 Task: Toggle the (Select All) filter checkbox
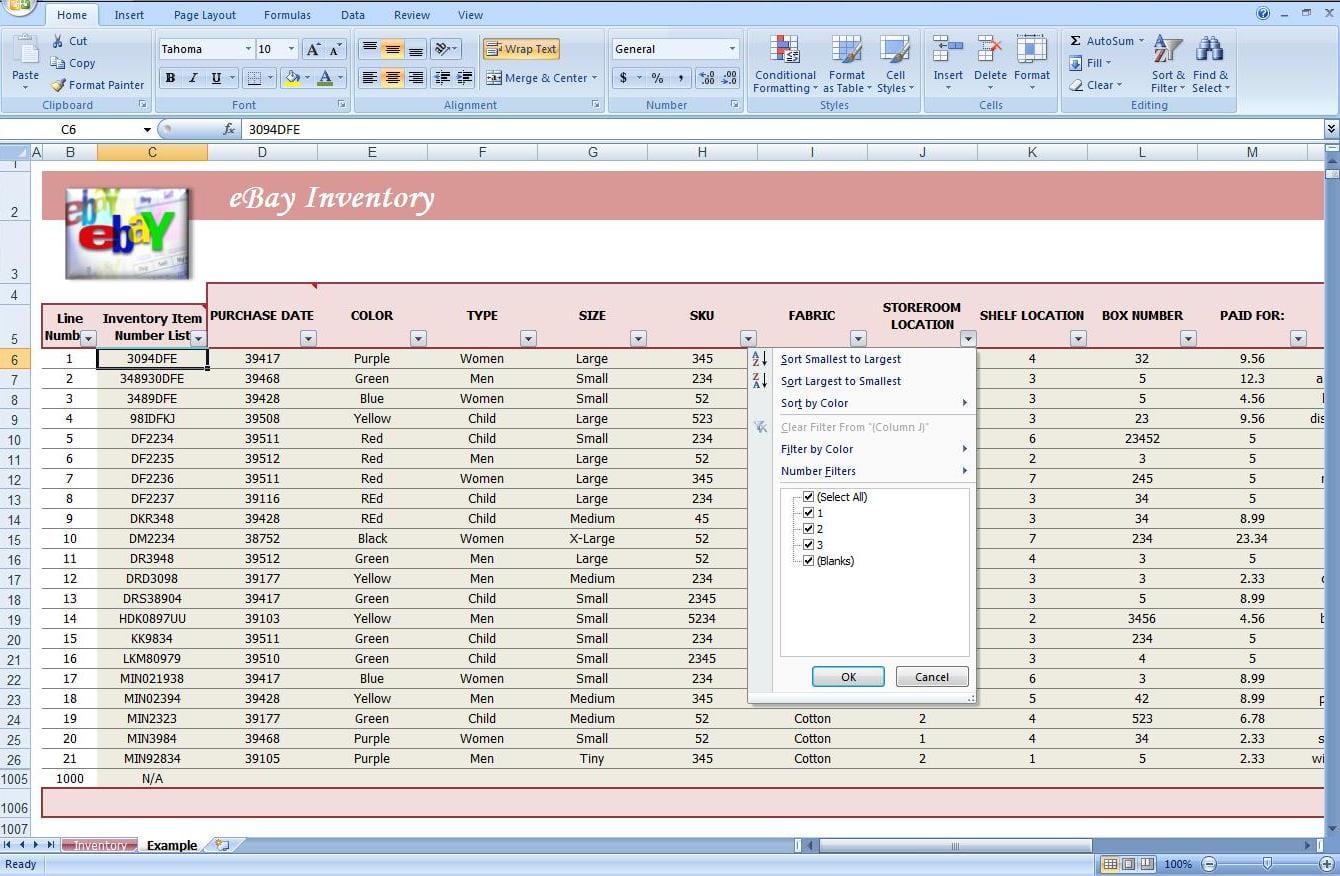(808, 497)
